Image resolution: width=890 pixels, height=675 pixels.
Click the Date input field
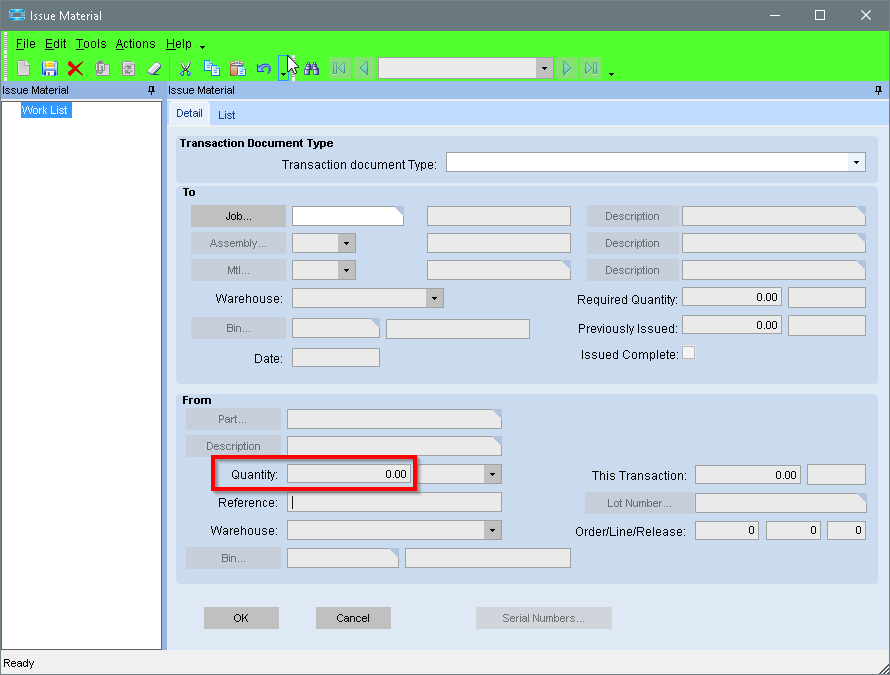pos(335,358)
